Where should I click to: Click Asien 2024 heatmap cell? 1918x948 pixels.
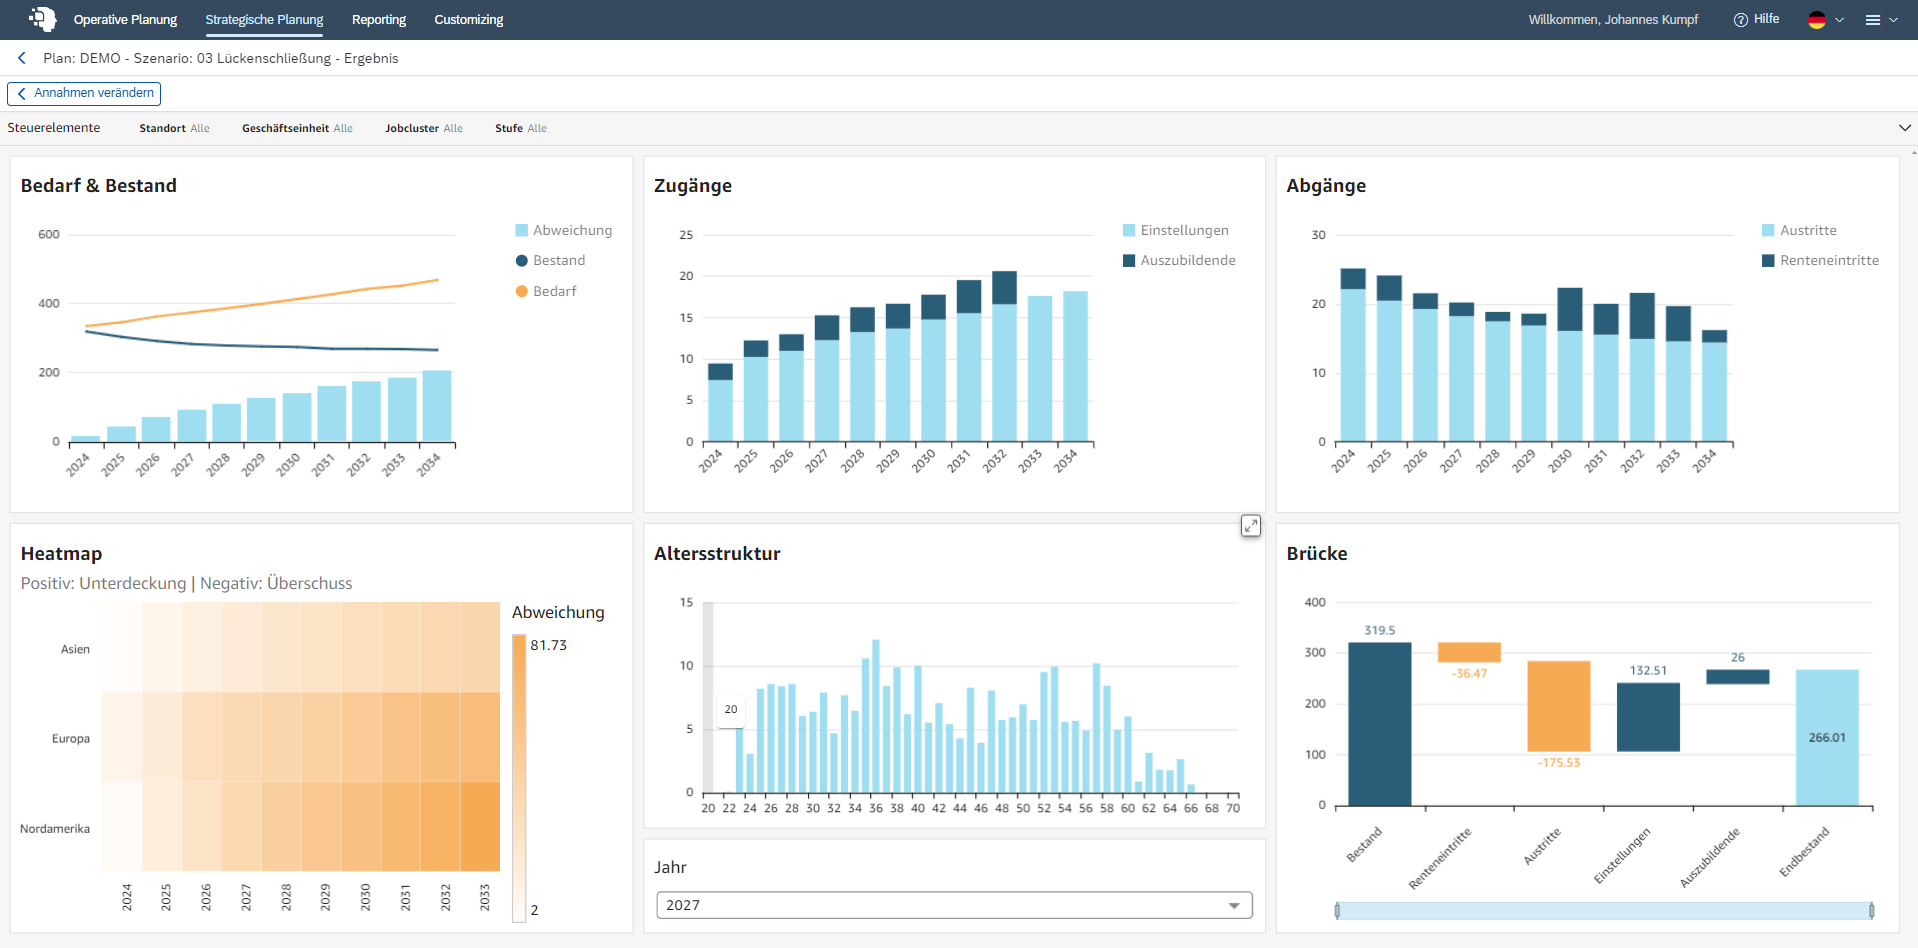121,647
